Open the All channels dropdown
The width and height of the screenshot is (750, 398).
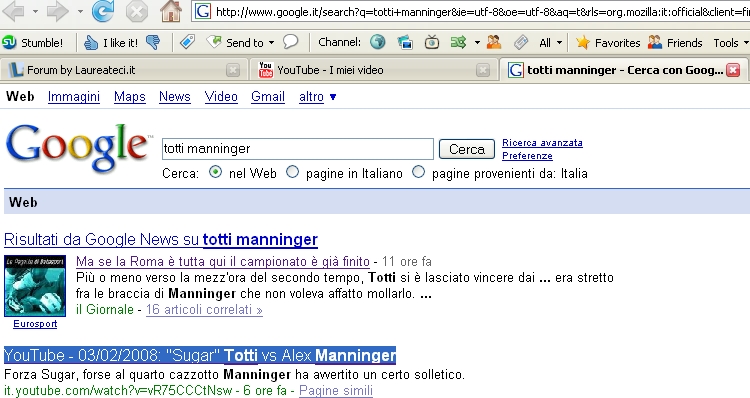(x=551, y=43)
